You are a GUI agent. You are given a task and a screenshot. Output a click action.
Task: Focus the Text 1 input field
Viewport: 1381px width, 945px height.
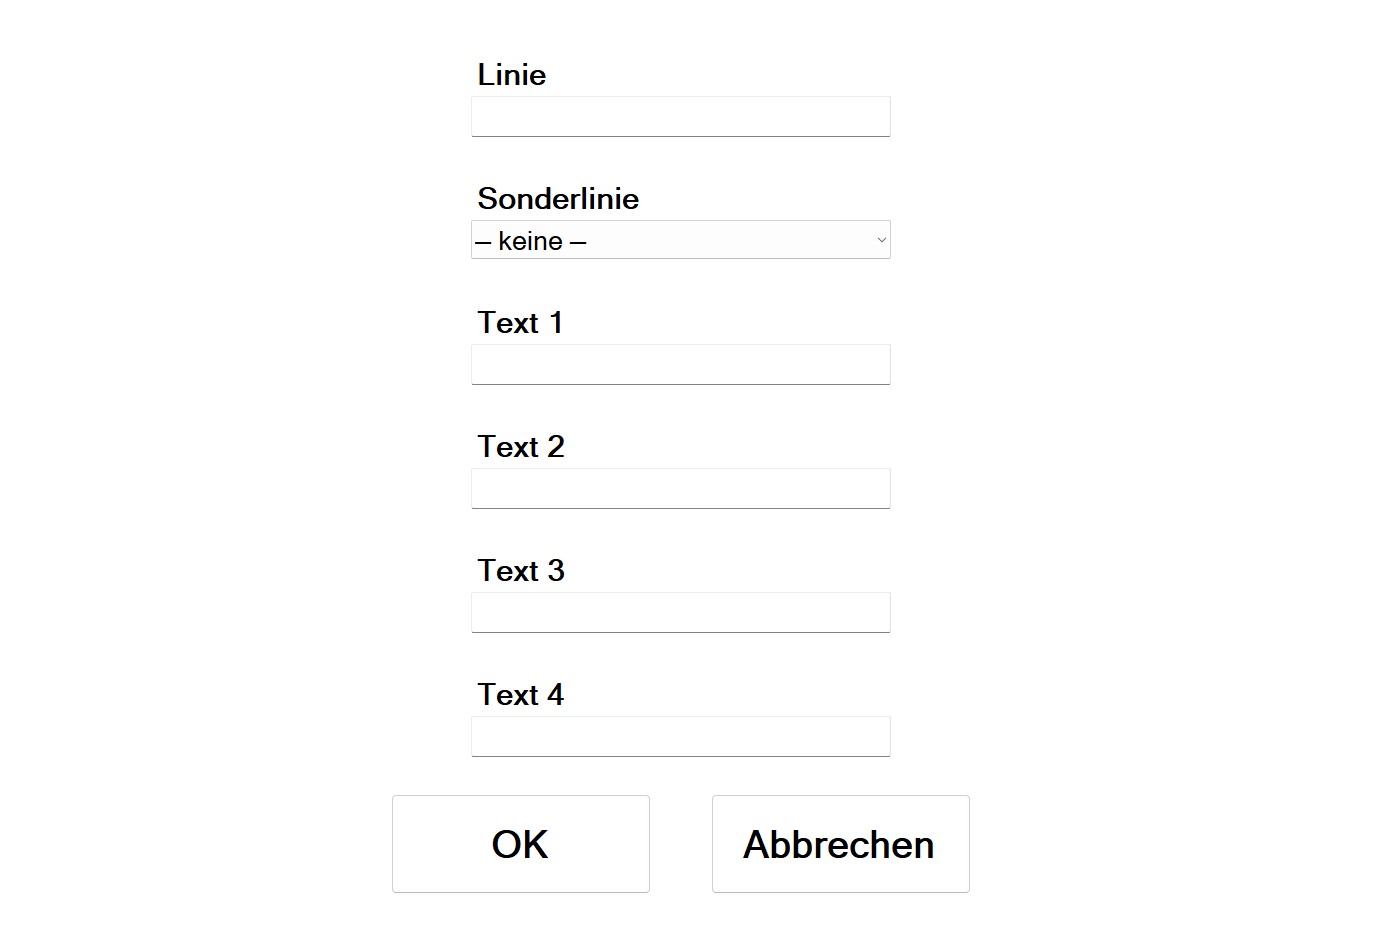[x=680, y=365]
